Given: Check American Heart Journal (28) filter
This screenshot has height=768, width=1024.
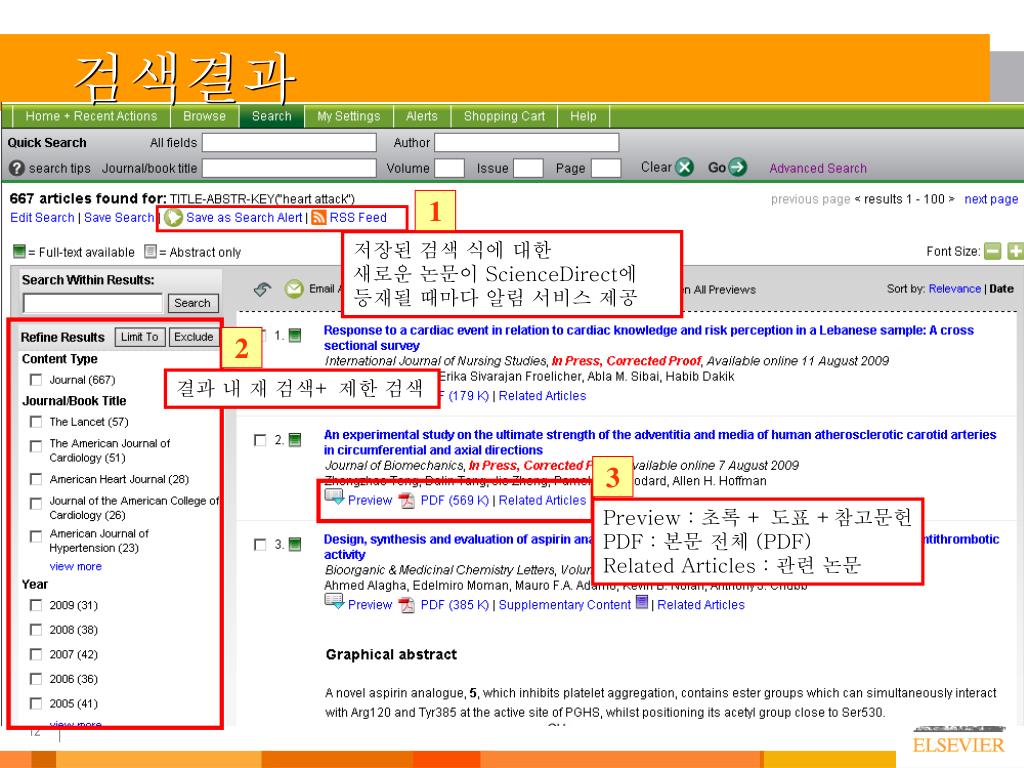Looking at the screenshot, I should tap(36, 479).
